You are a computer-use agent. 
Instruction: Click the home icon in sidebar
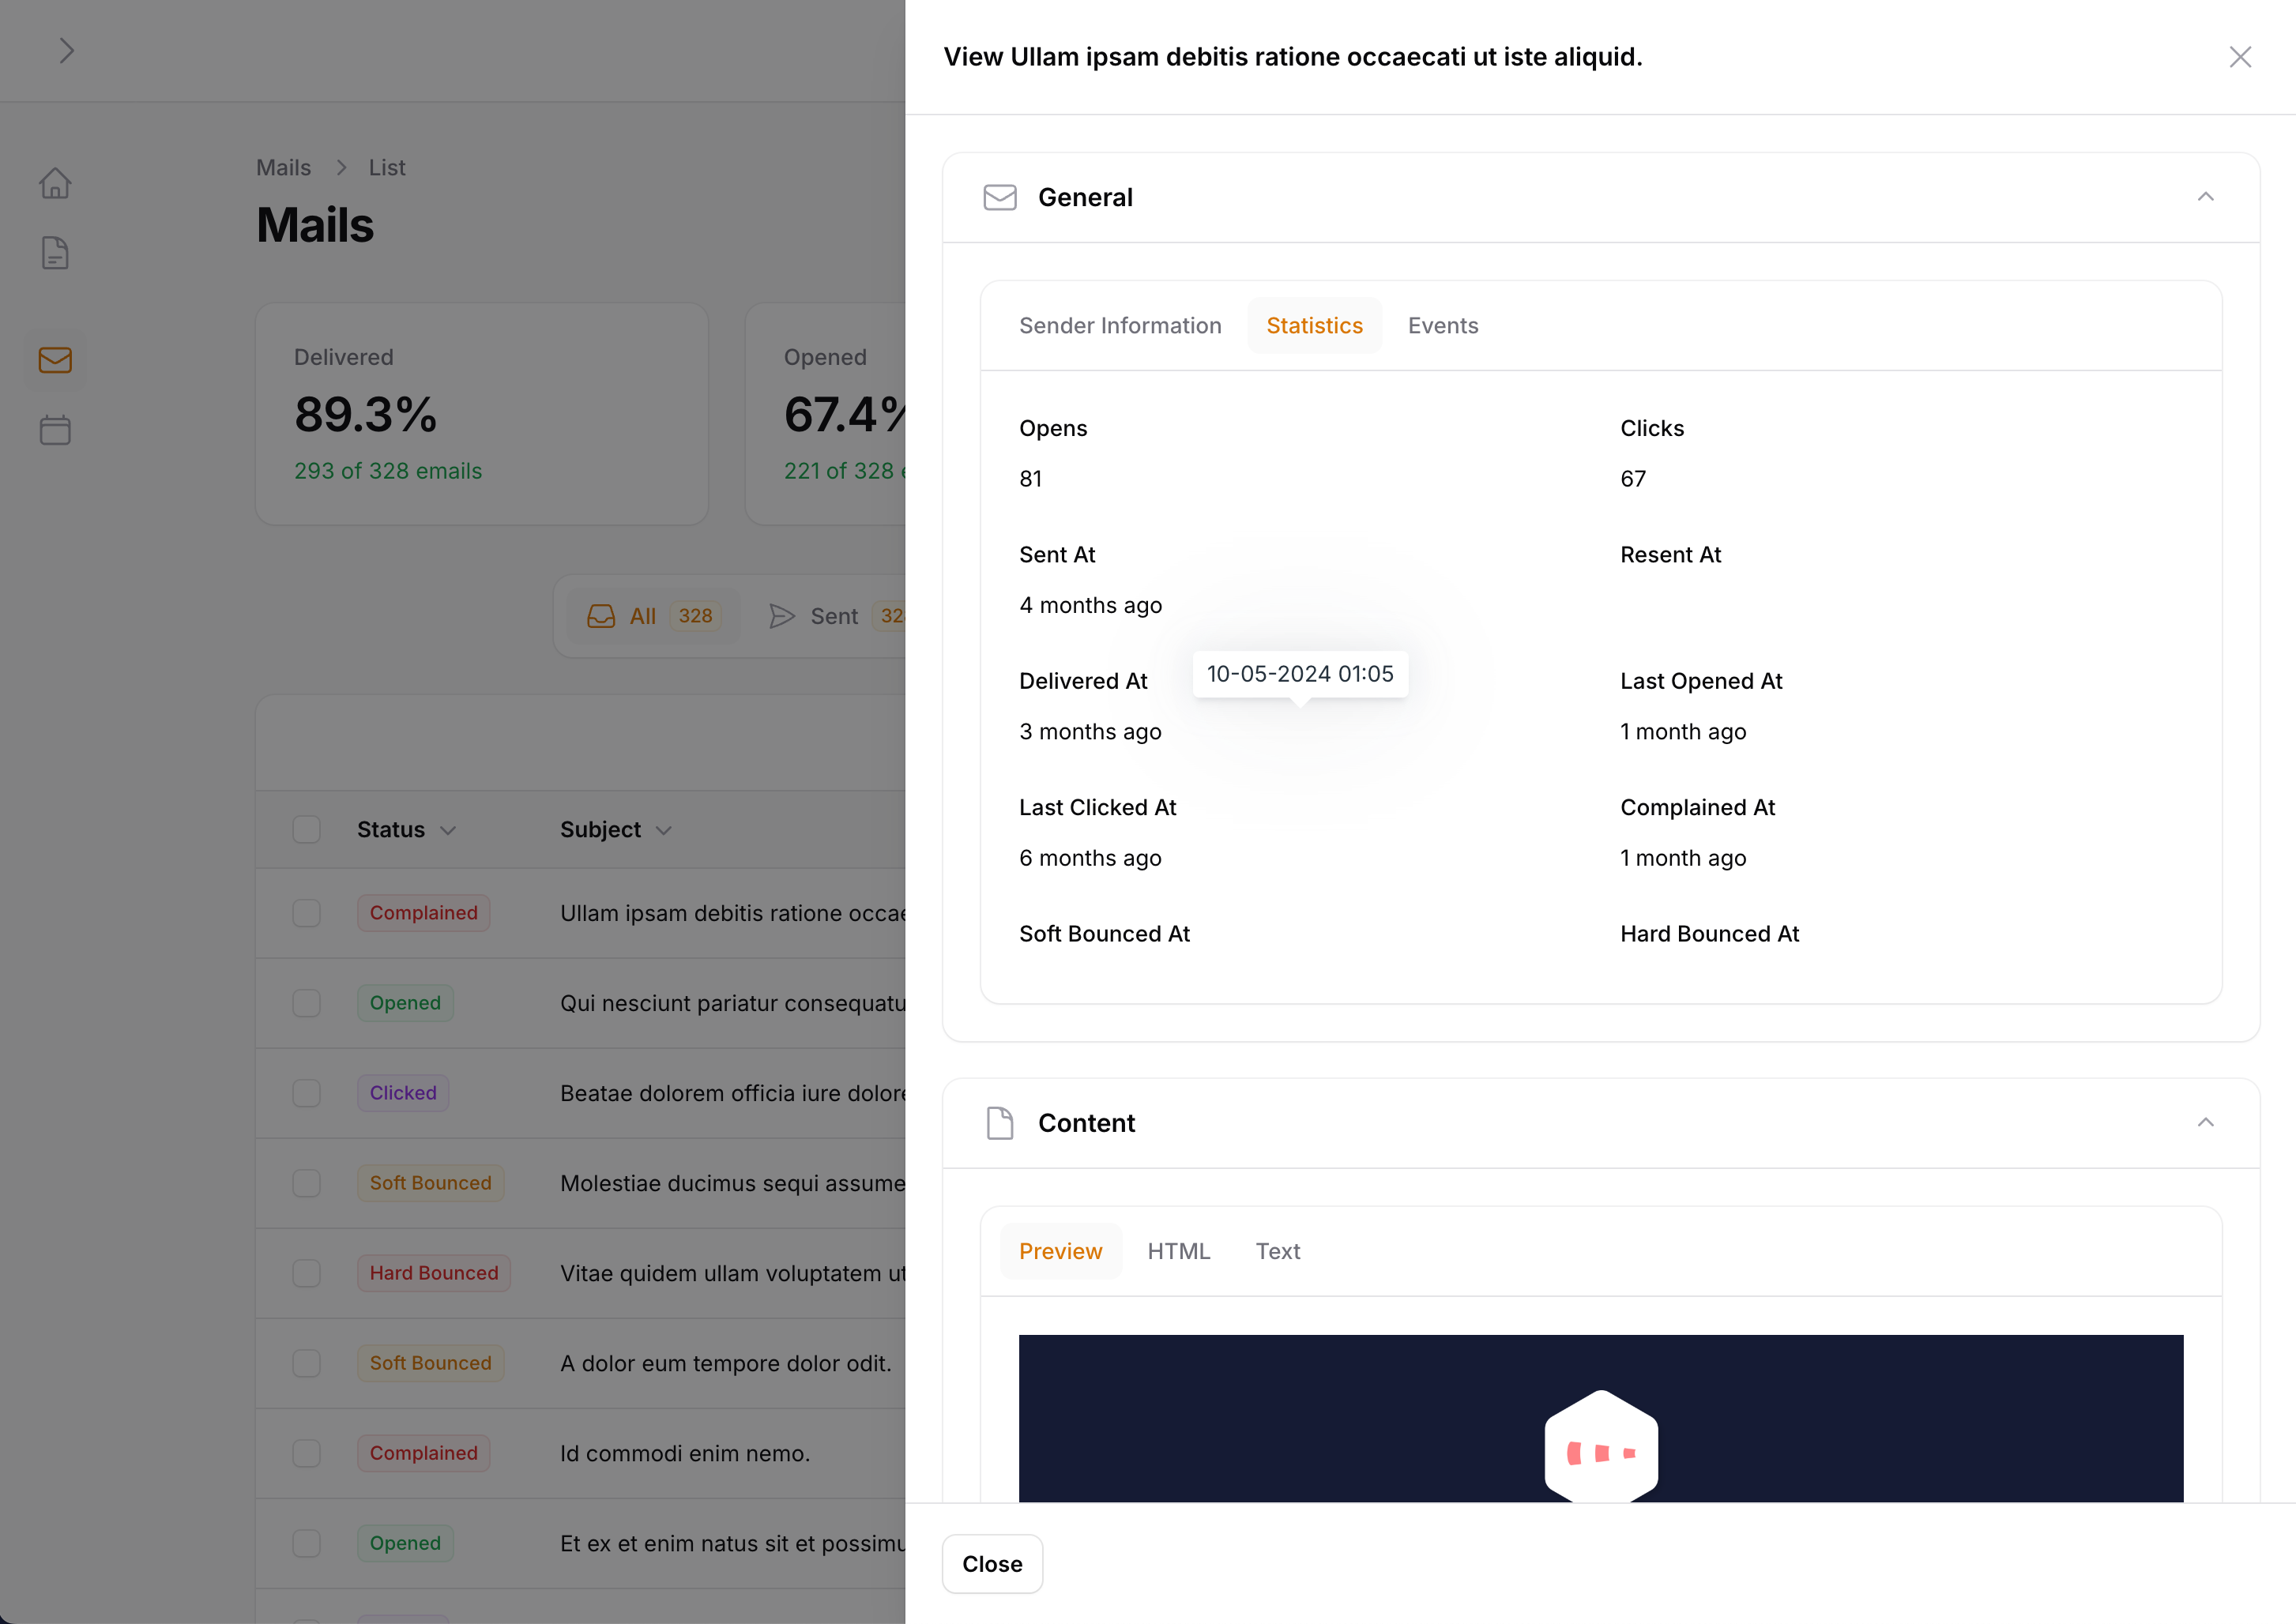[55, 183]
